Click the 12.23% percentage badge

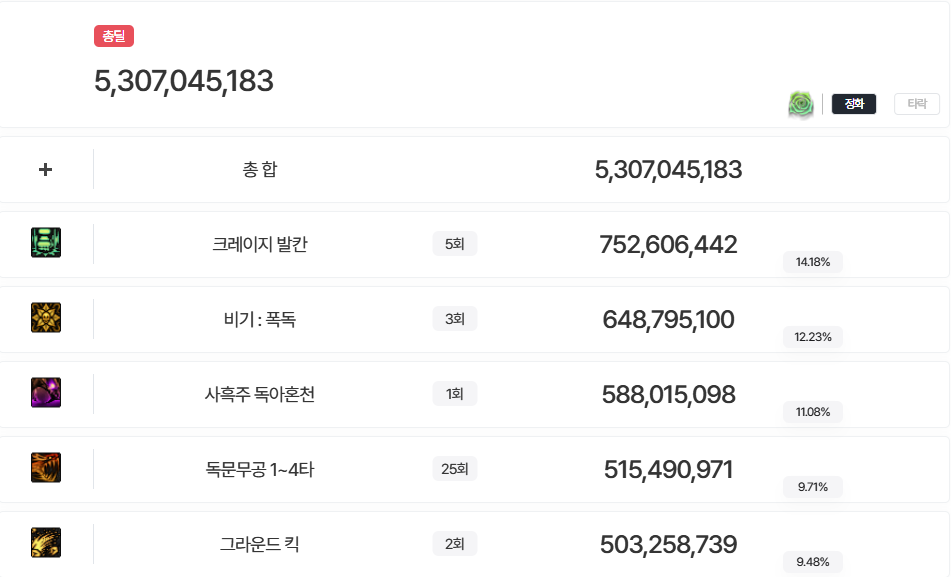(x=813, y=337)
